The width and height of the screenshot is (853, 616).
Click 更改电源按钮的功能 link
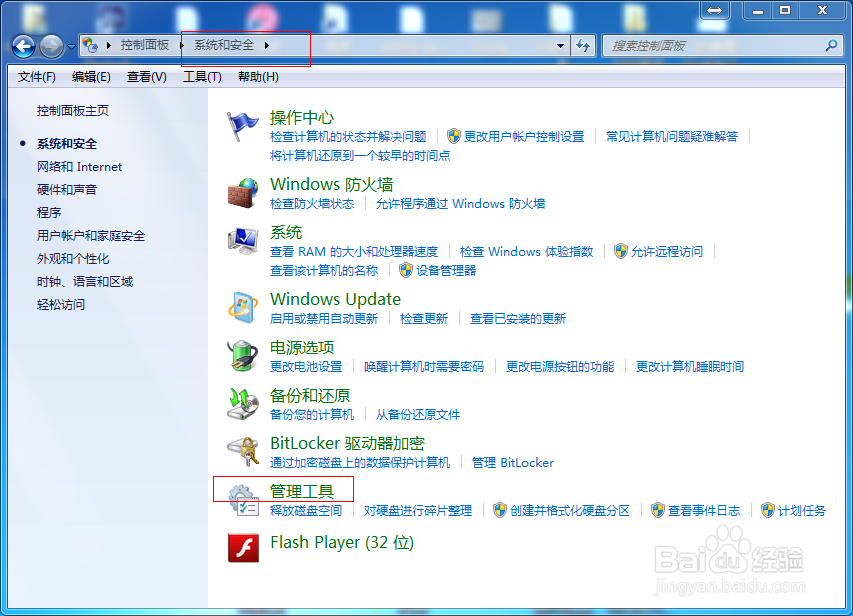[560, 366]
